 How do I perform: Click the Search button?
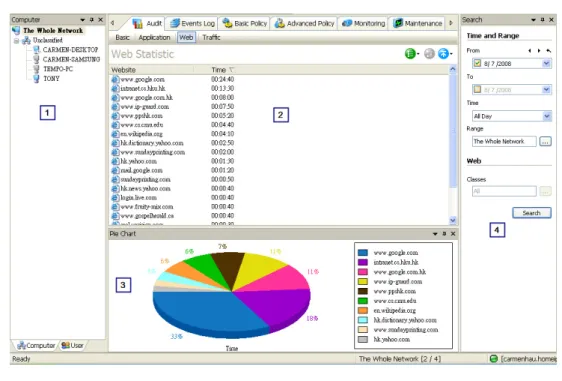click(532, 213)
